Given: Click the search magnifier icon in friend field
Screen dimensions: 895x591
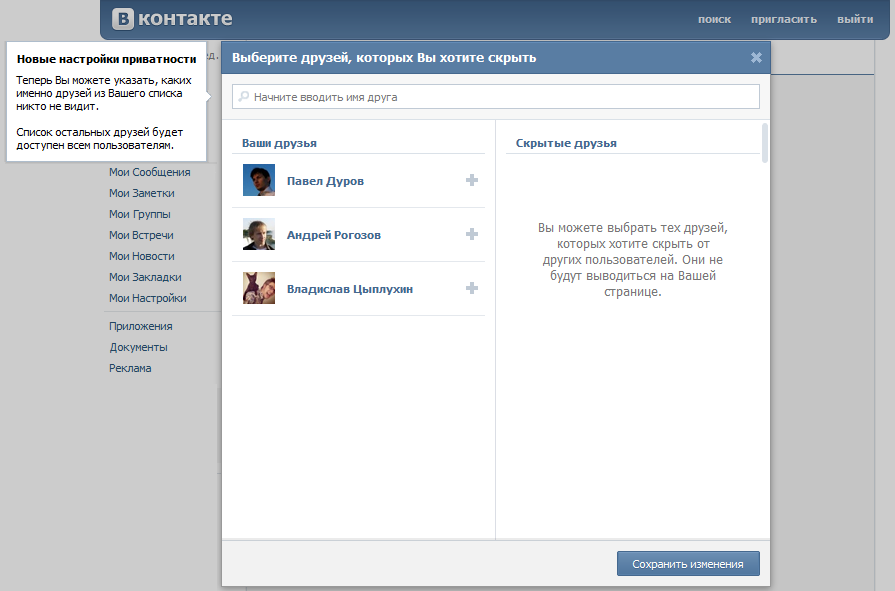Looking at the screenshot, I should (244, 97).
